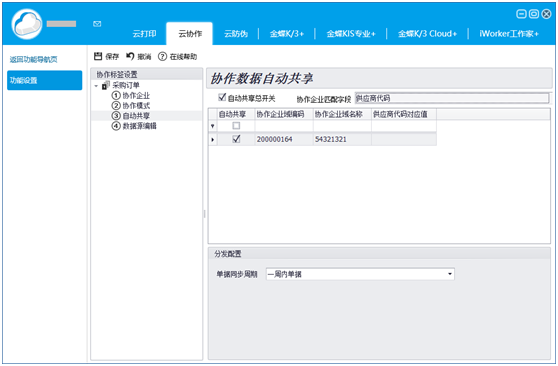Select 数据源编辑 tree item
558x366 pixels.
coord(140,126)
